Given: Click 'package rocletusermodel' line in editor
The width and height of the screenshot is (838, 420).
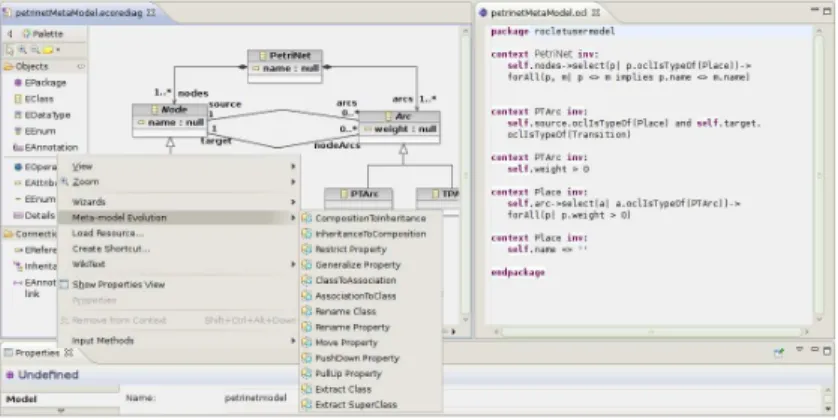Looking at the screenshot, I should click(553, 32).
